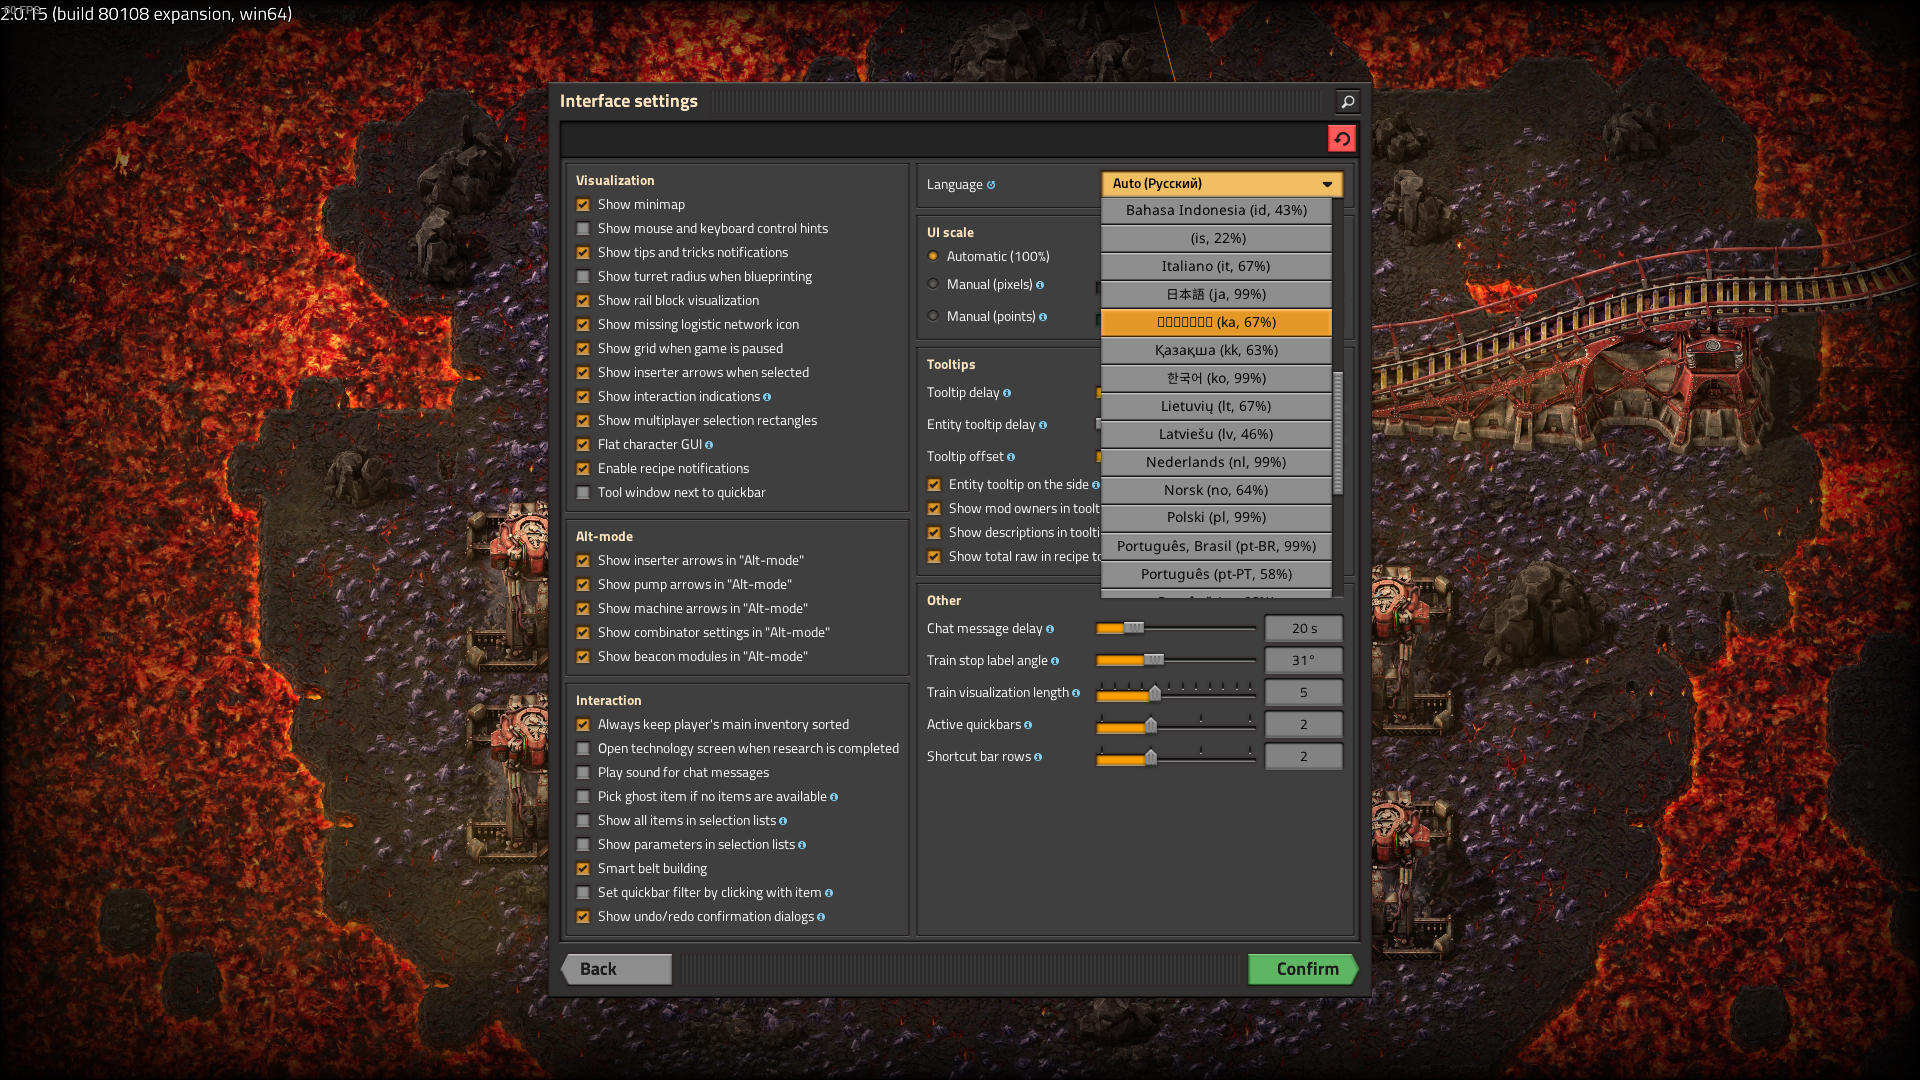The image size is (1920, 1080).
Task: Click info icon beside Active quickbars
Action: (x=1028, y=725)
